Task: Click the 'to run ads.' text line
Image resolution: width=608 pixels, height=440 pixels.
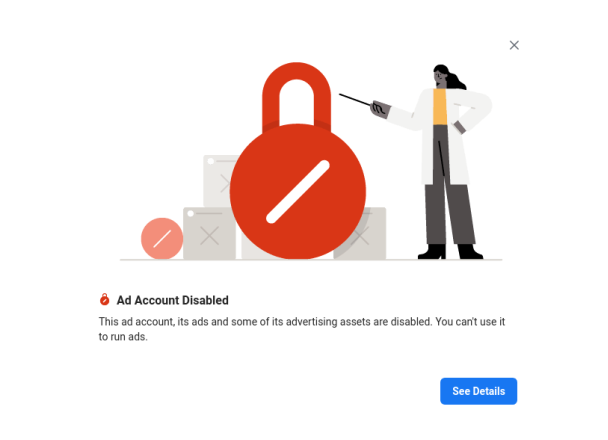Action: point(123,336)
